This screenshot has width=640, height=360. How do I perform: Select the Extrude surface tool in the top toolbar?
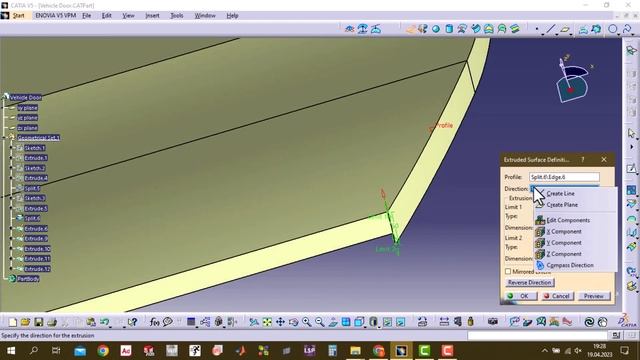click(411, 29)
